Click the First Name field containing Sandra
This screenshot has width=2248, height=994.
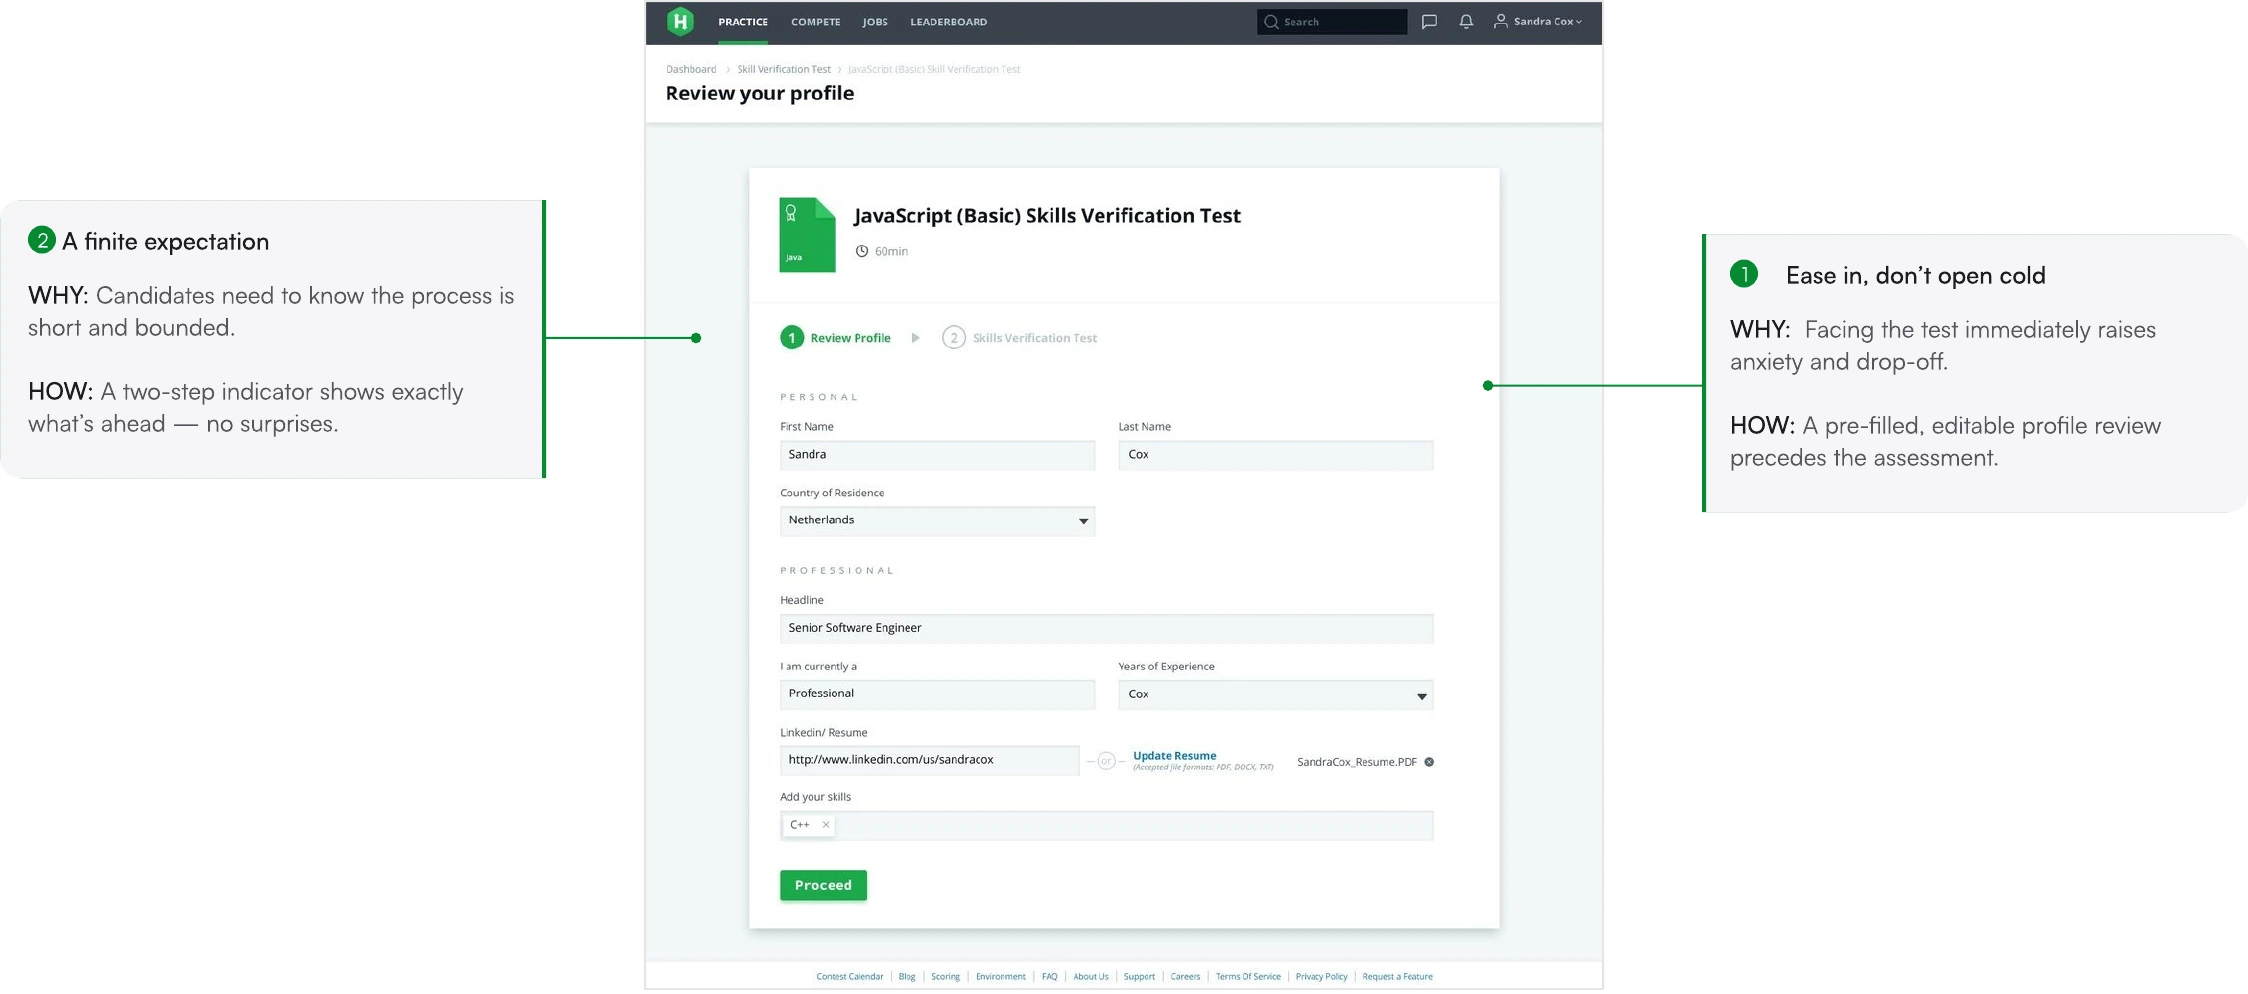click(x=937, y=455)
